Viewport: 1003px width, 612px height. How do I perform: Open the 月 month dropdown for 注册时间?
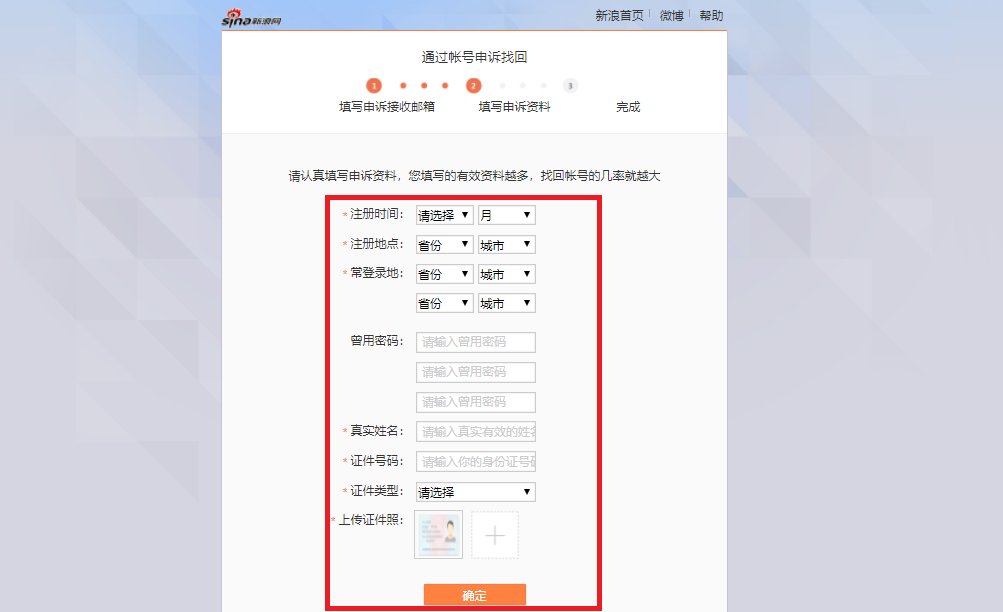point(506,214)
